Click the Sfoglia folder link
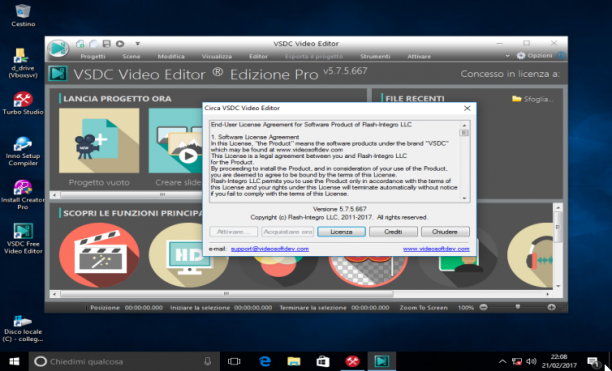Screen dimensions: 612x371 point(532,99)
